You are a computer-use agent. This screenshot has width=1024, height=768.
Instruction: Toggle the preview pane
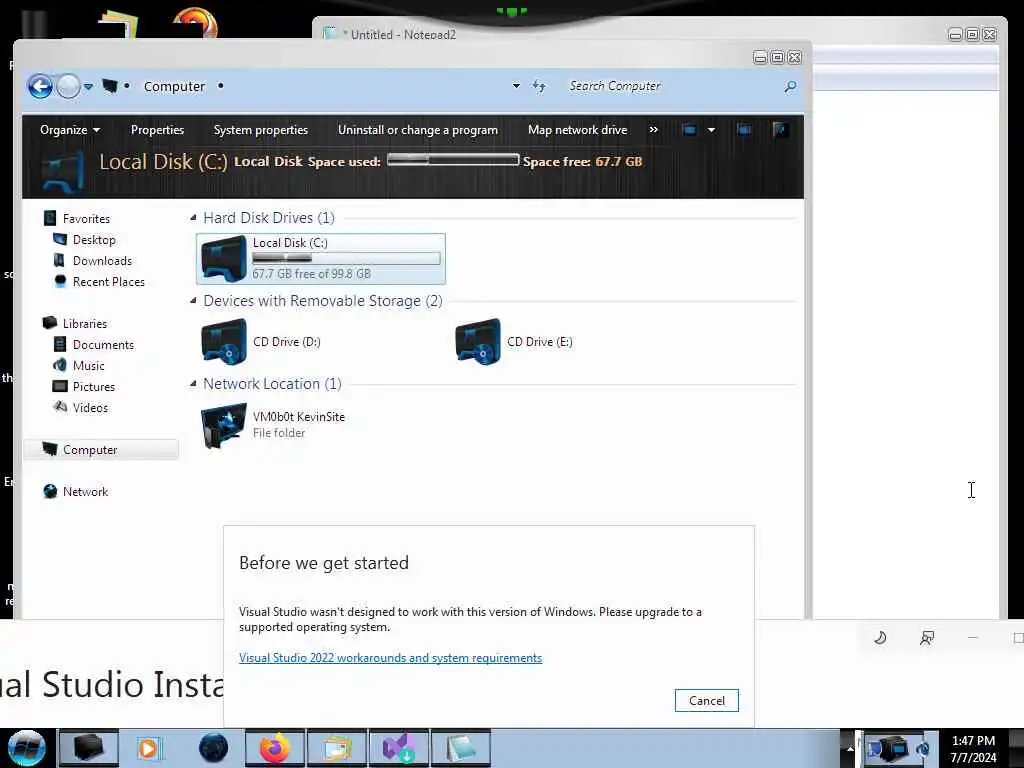tap(744, 130)
